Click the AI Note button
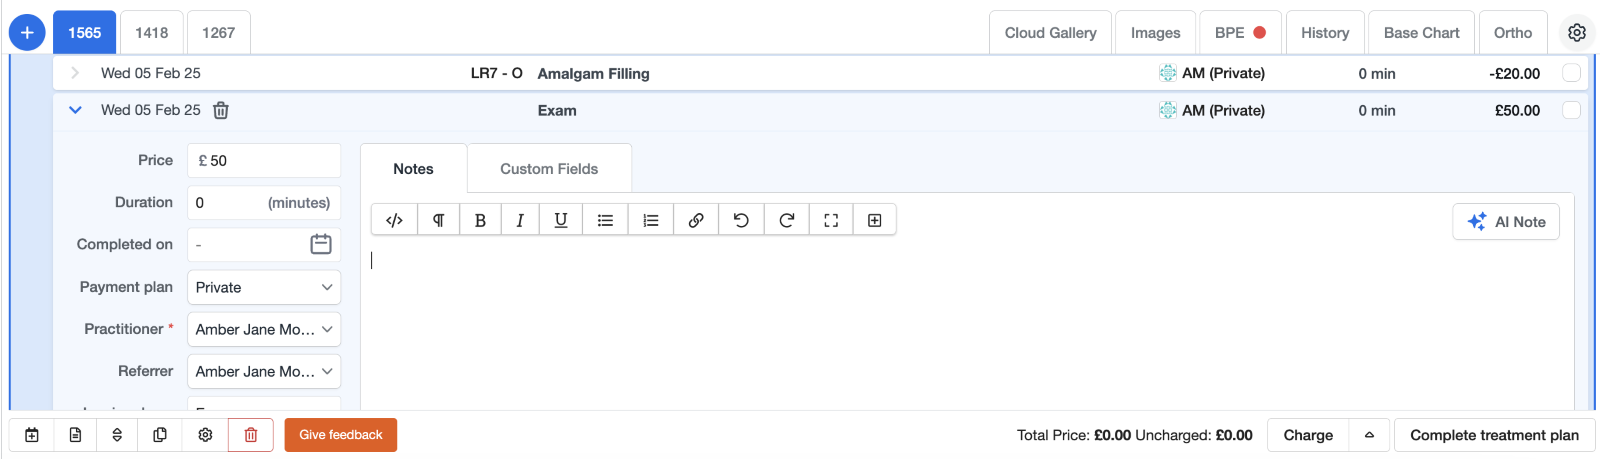The image size is (1600, 459). pos(1505,222)
